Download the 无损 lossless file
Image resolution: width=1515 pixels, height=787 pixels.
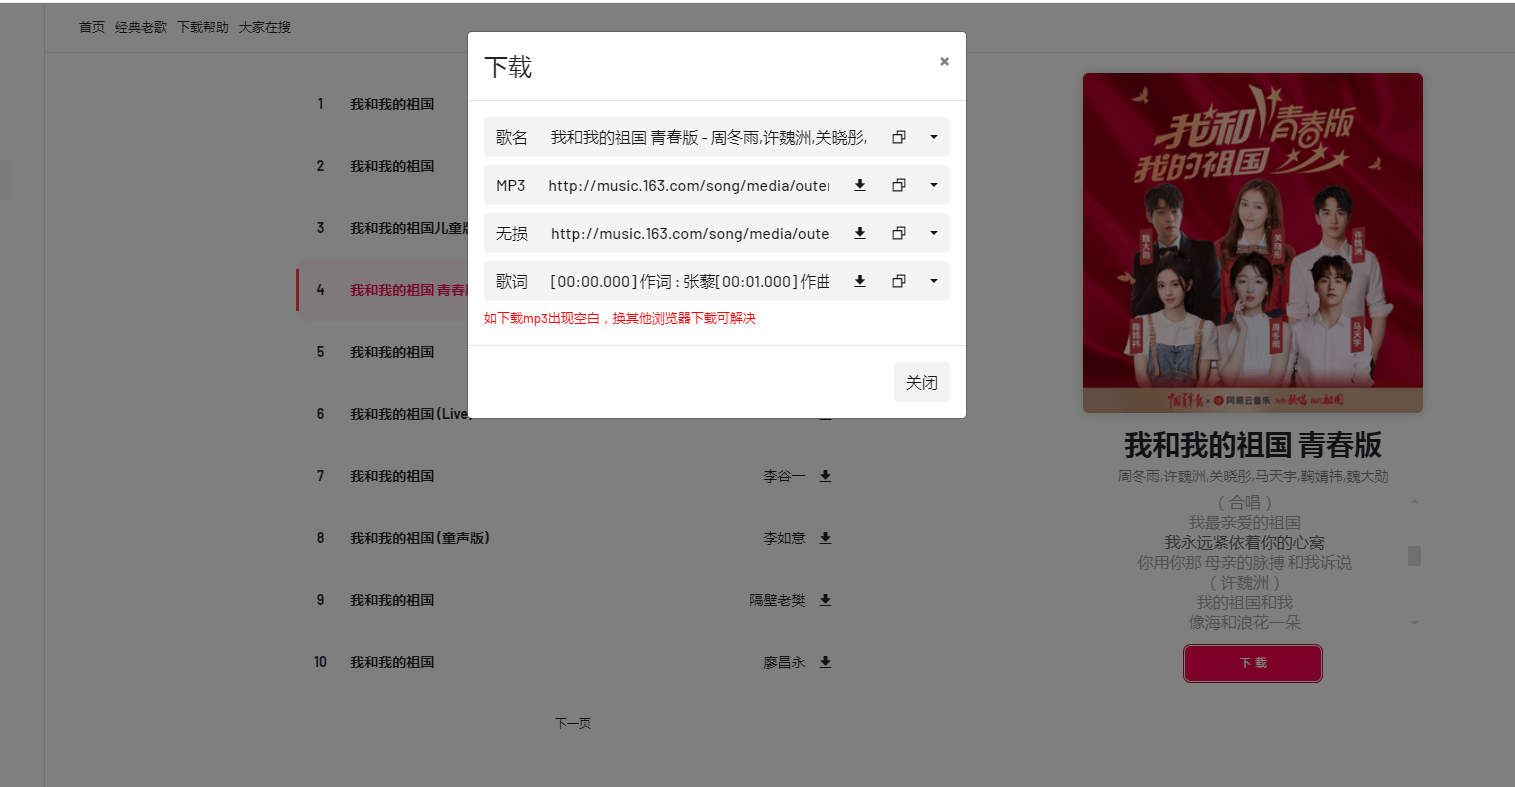point(860,233)
